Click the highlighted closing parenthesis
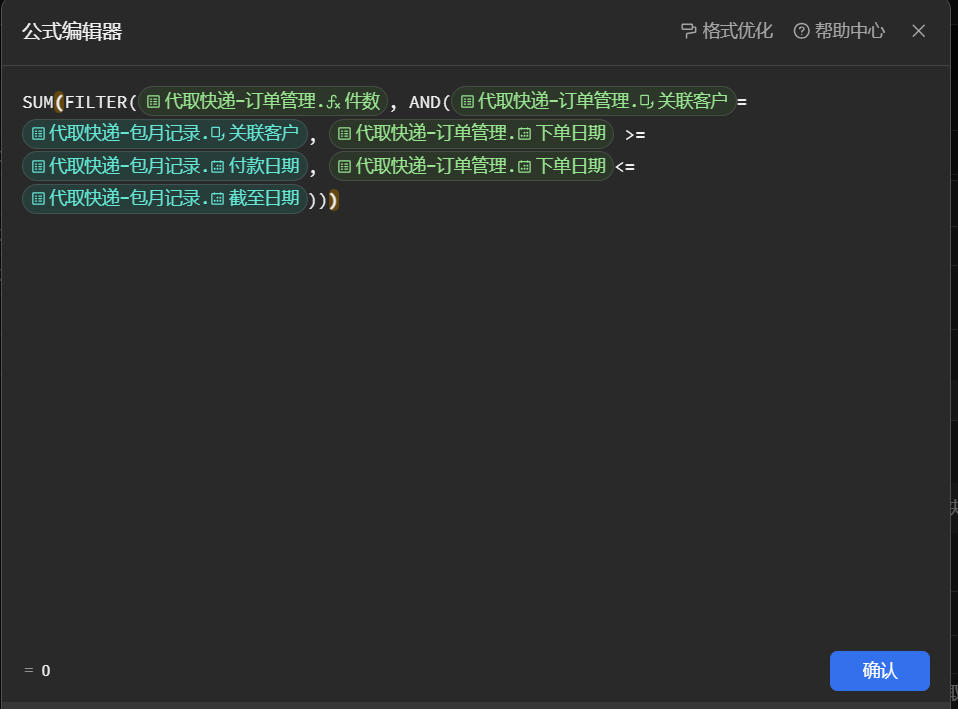958x709 pixels. [x=334, y=199]
